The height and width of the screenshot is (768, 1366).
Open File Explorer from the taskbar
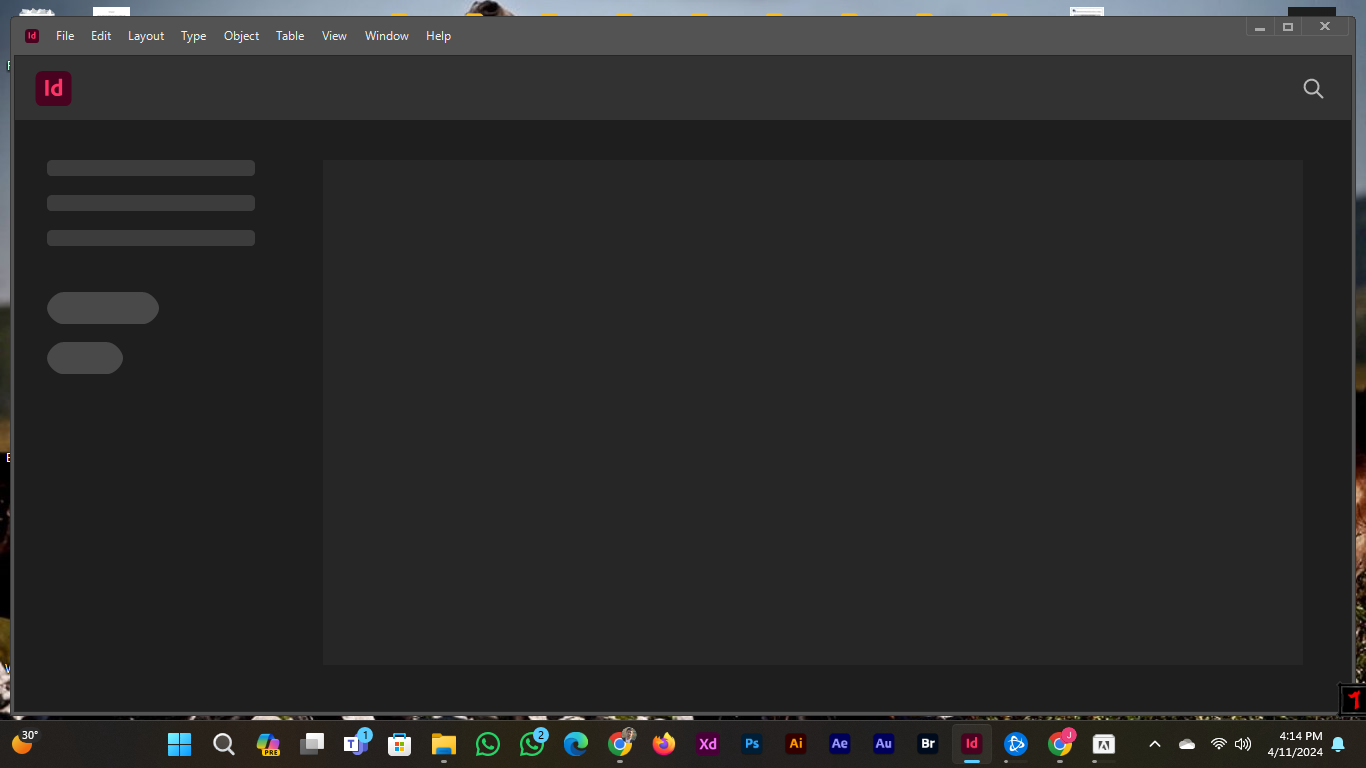443,744
